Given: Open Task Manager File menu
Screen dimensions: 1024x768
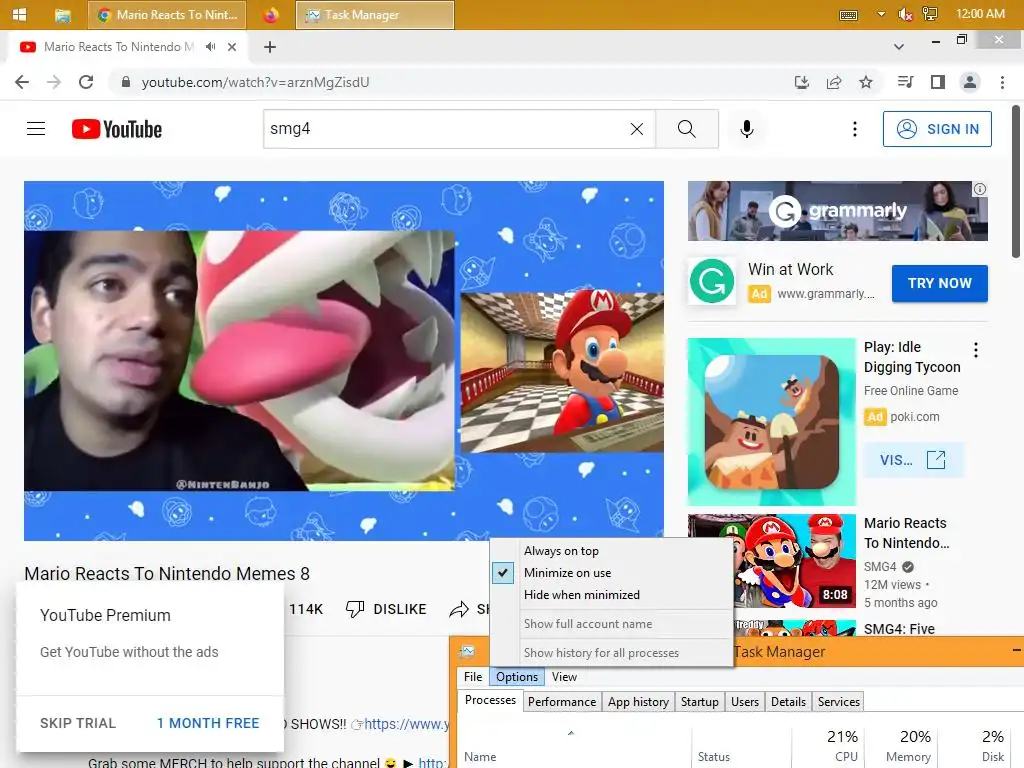Looking at the screenshot, I should [x=473, y=677].
